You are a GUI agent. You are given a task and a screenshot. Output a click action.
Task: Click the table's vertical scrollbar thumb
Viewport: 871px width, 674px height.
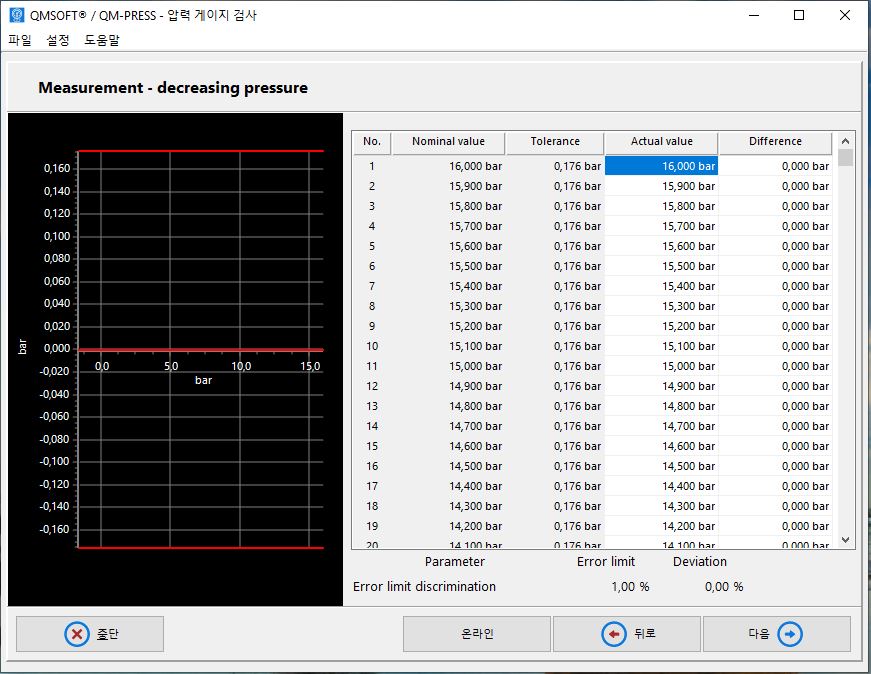point(845,158)
